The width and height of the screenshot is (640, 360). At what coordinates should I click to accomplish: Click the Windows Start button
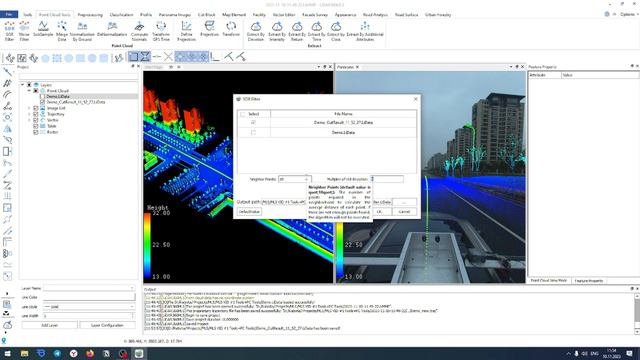(7, 353)
